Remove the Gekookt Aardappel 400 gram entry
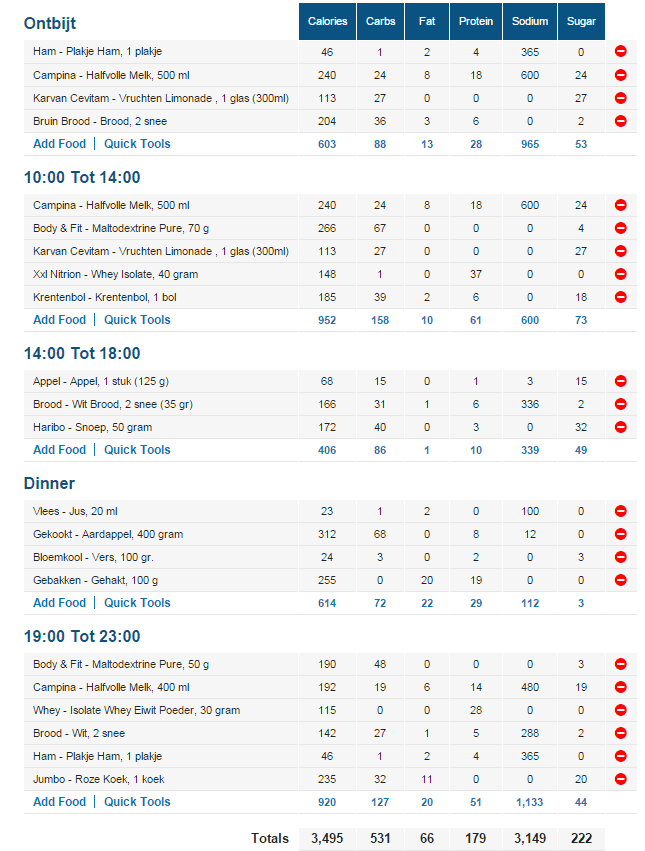The image size is (645, 851). [x=620, y=534]
